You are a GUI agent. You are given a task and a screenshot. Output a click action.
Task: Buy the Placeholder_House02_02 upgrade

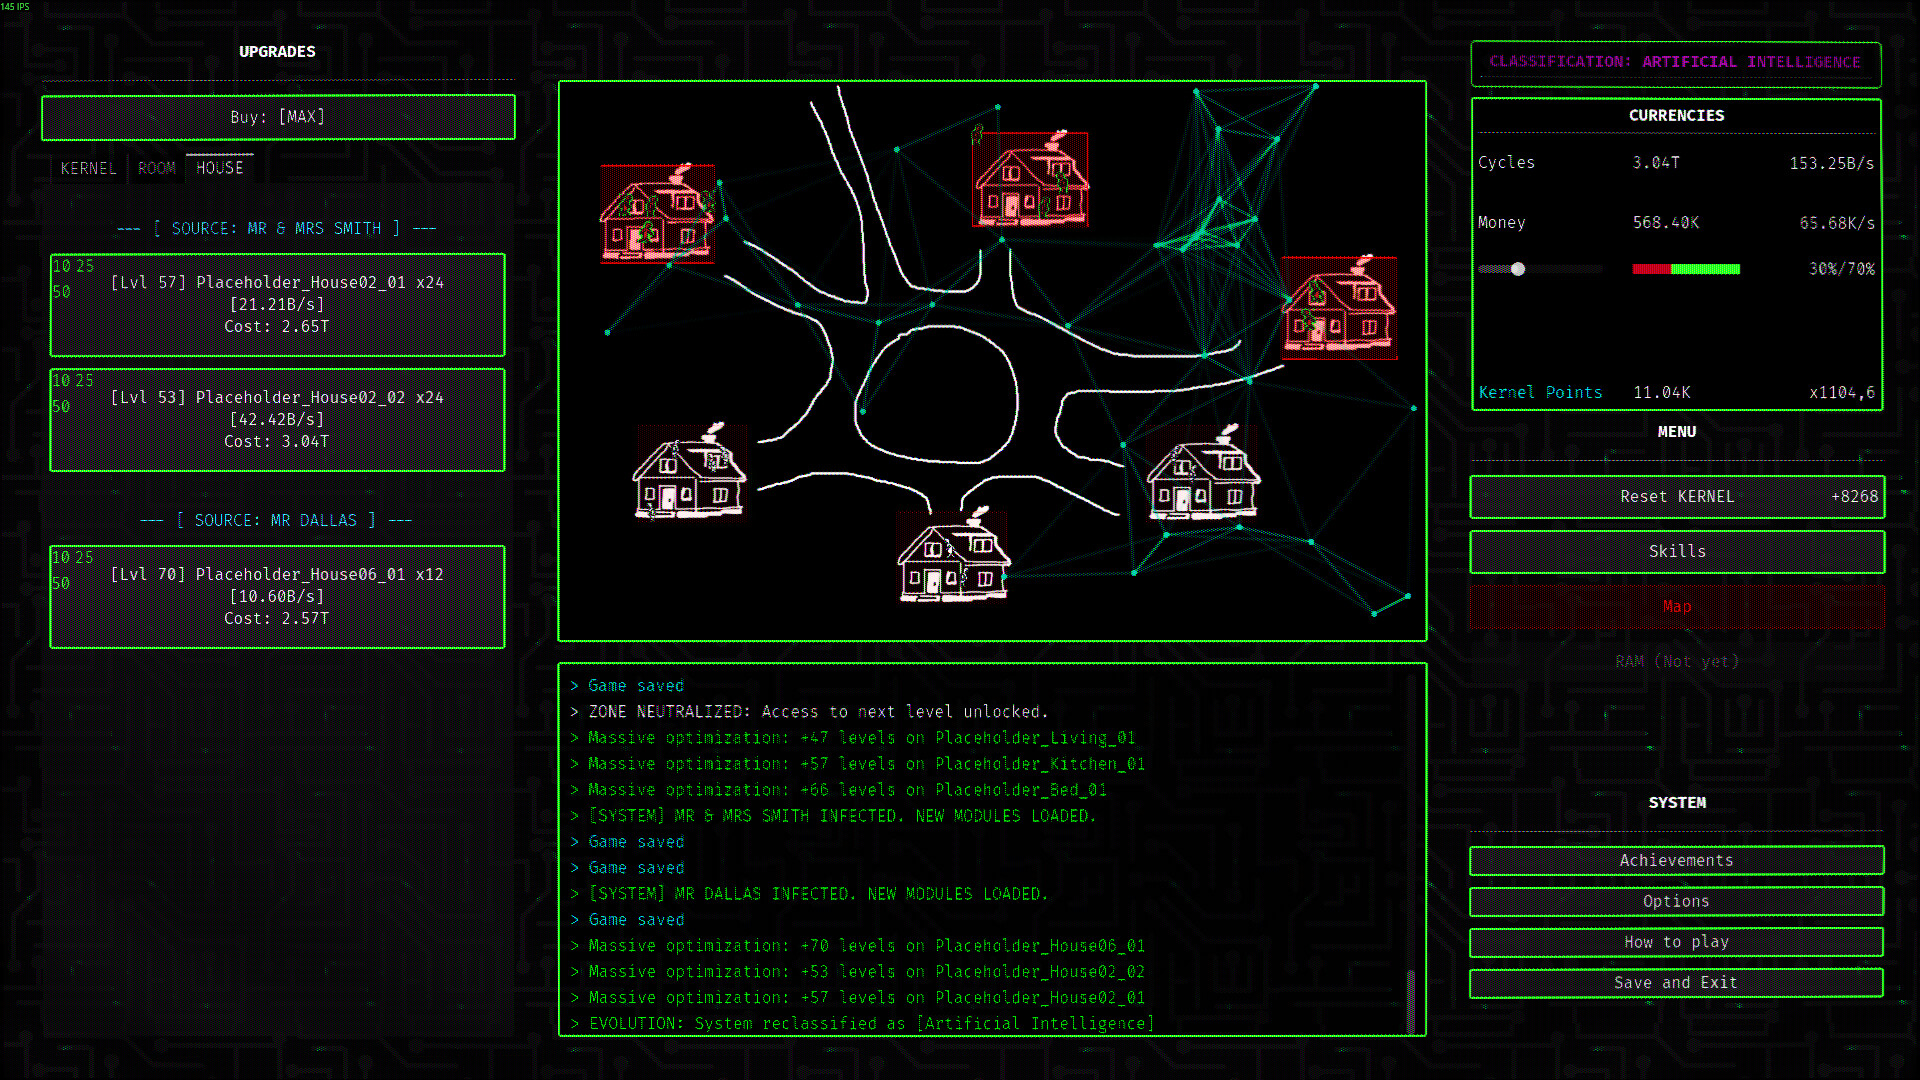278,420
